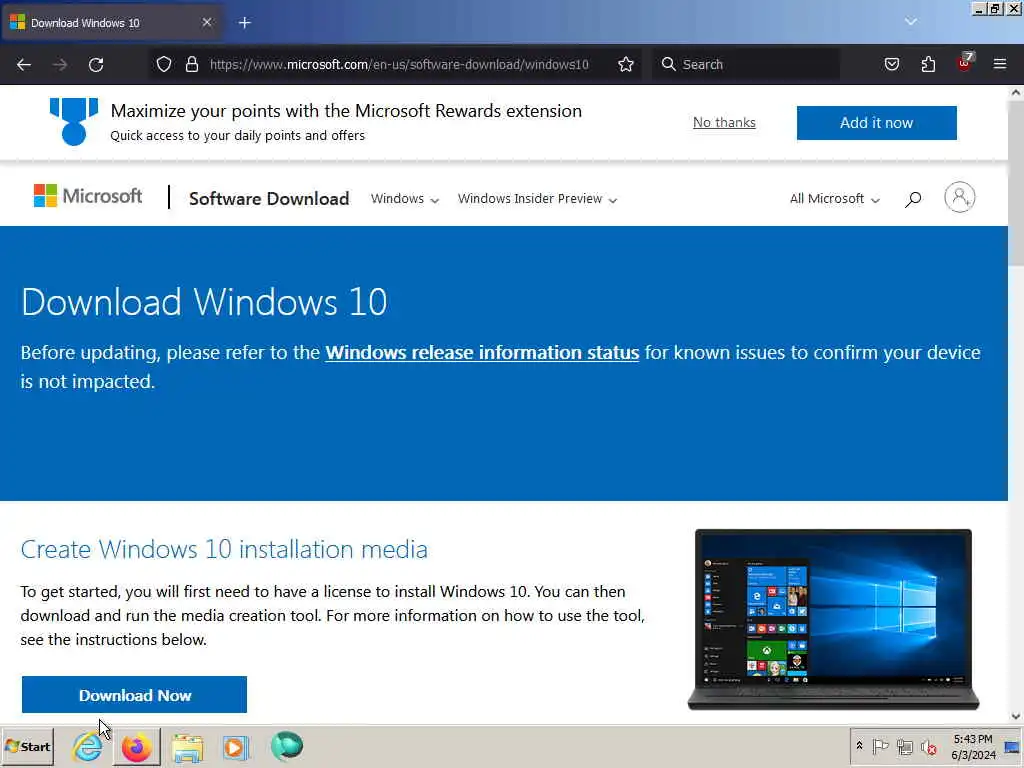Click the Microsoft Rewards medal icon
Image resolution: width=1024 pixels, height=768 pixels.
74,121
